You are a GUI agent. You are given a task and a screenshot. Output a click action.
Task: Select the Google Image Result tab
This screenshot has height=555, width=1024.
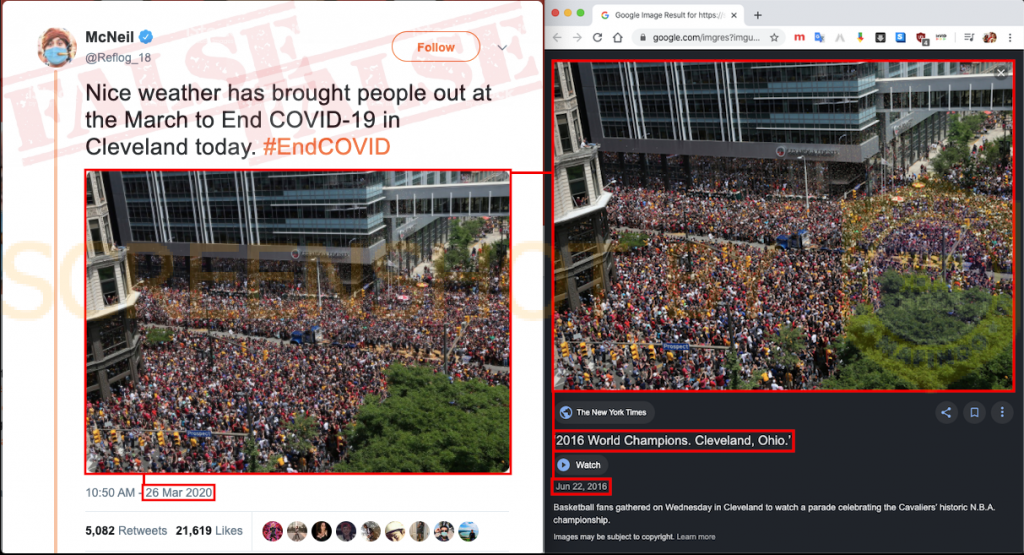(667, 15)
